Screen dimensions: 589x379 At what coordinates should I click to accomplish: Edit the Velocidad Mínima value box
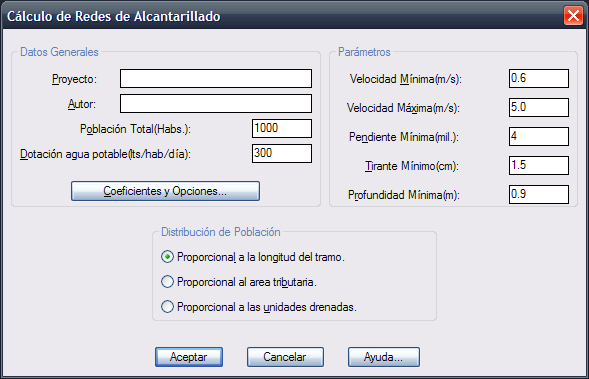(x=539, y=78)
